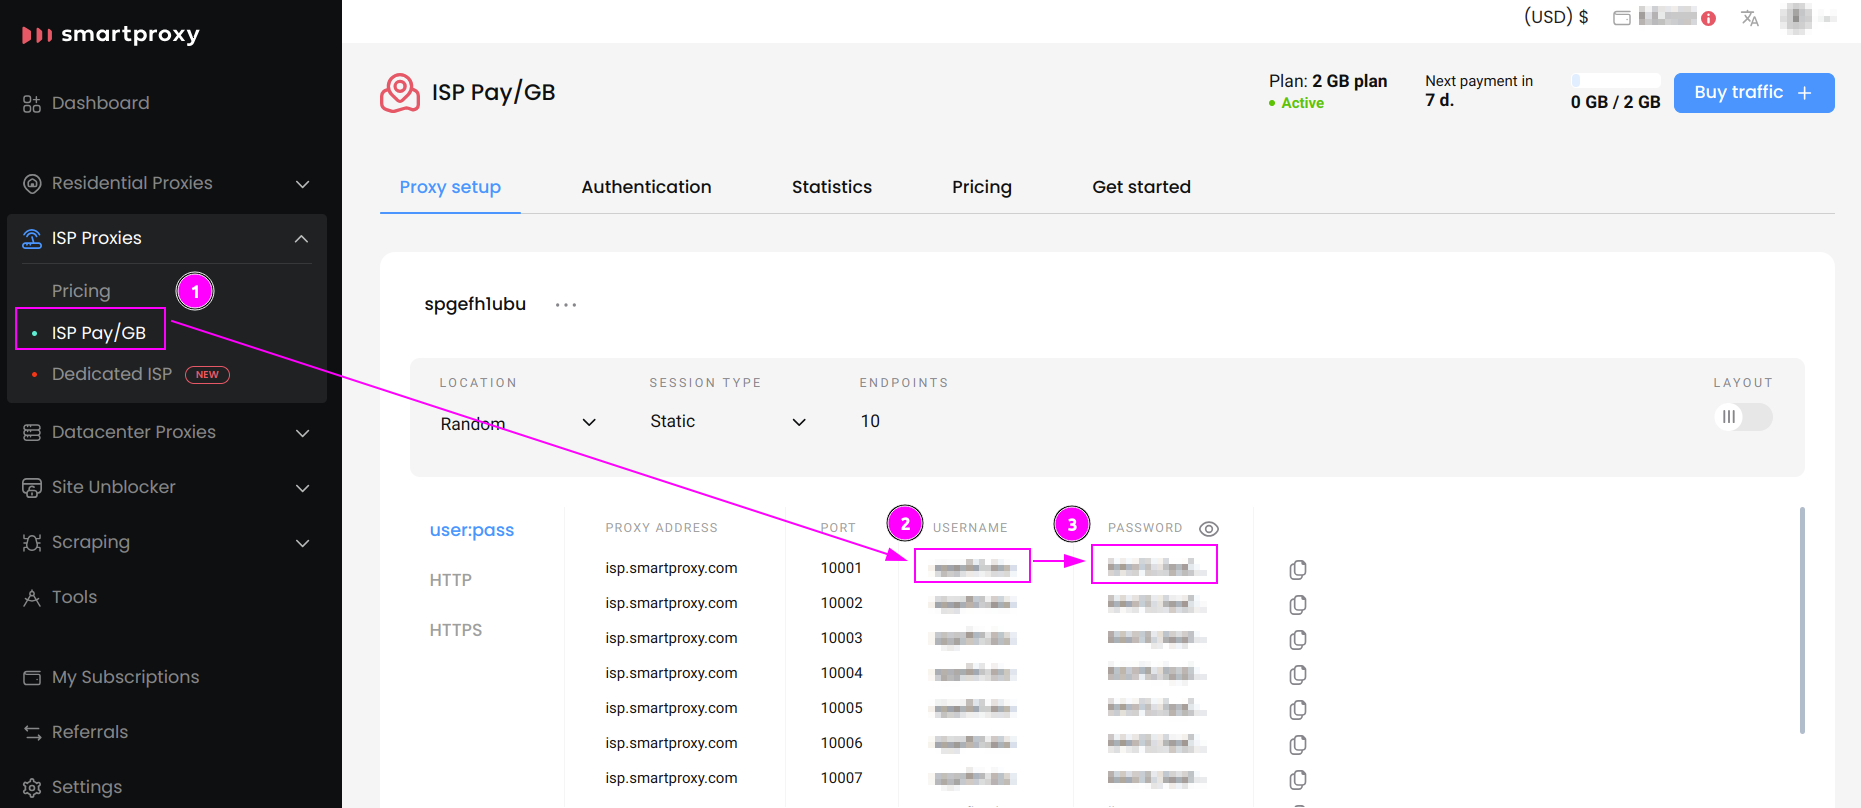This screenshot has height=808, width=1861.
Task: Click the Settings gear icon
Action: pyautogui.click(x=32, y=788)
